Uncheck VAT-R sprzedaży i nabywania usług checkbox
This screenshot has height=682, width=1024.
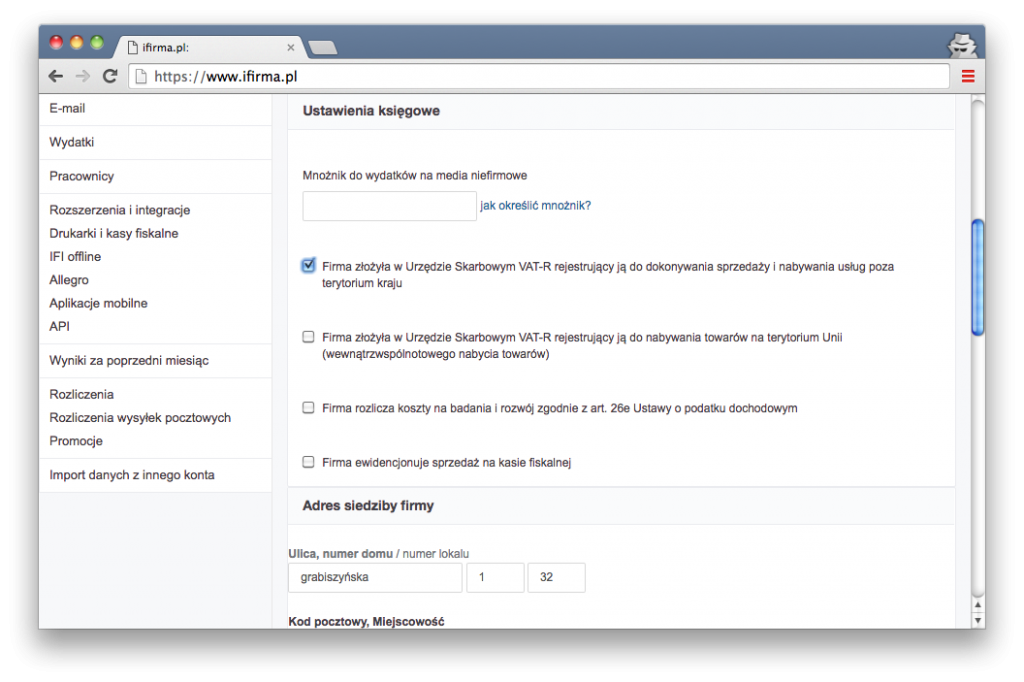(x=308, y=265)
